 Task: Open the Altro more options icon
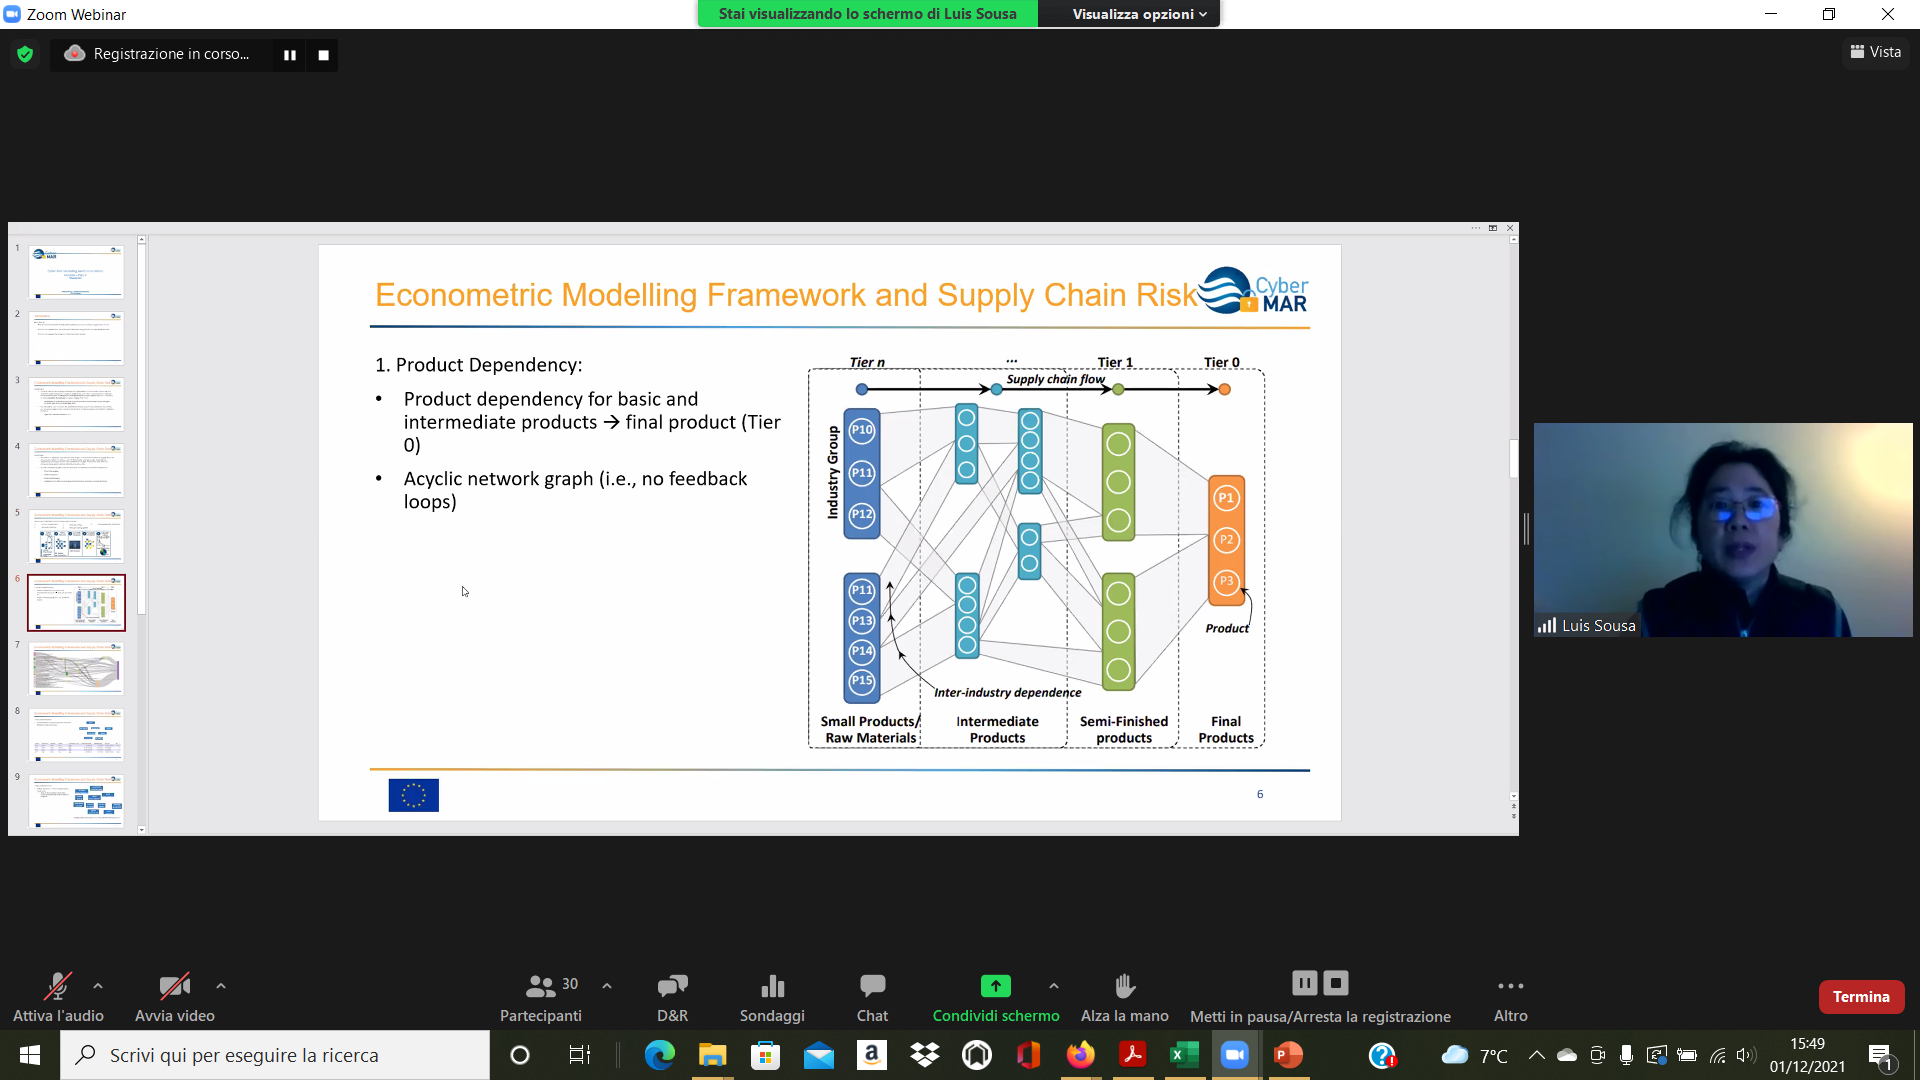tap(1510, 986)
